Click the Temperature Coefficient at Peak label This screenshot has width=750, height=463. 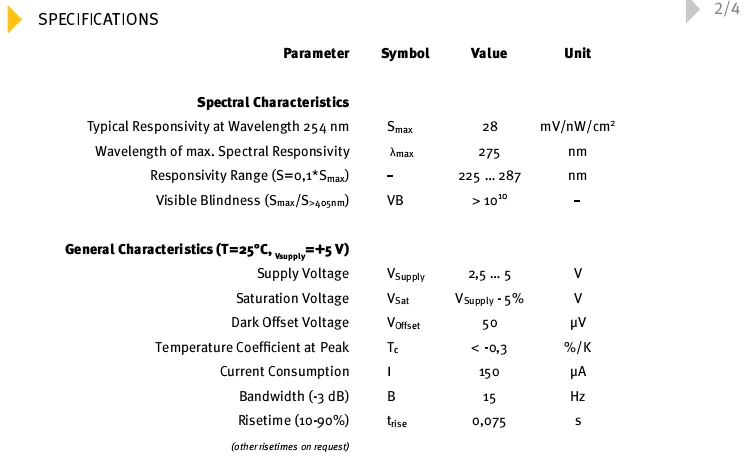(x=252, y=347)
